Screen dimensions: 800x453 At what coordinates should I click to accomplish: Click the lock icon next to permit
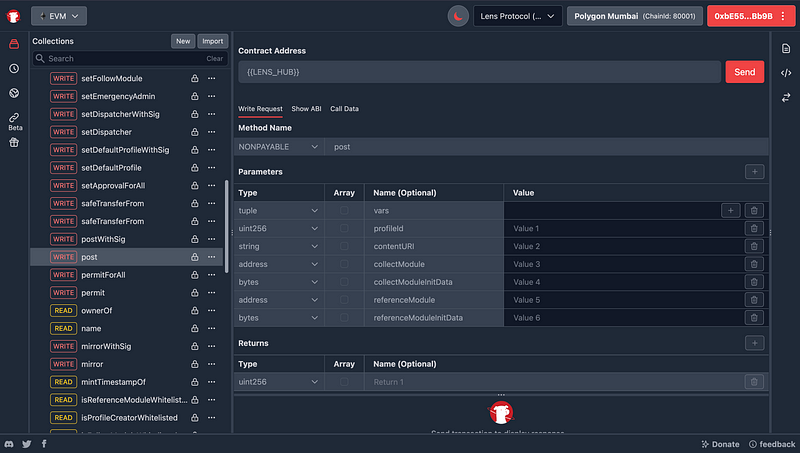(195, 293)
